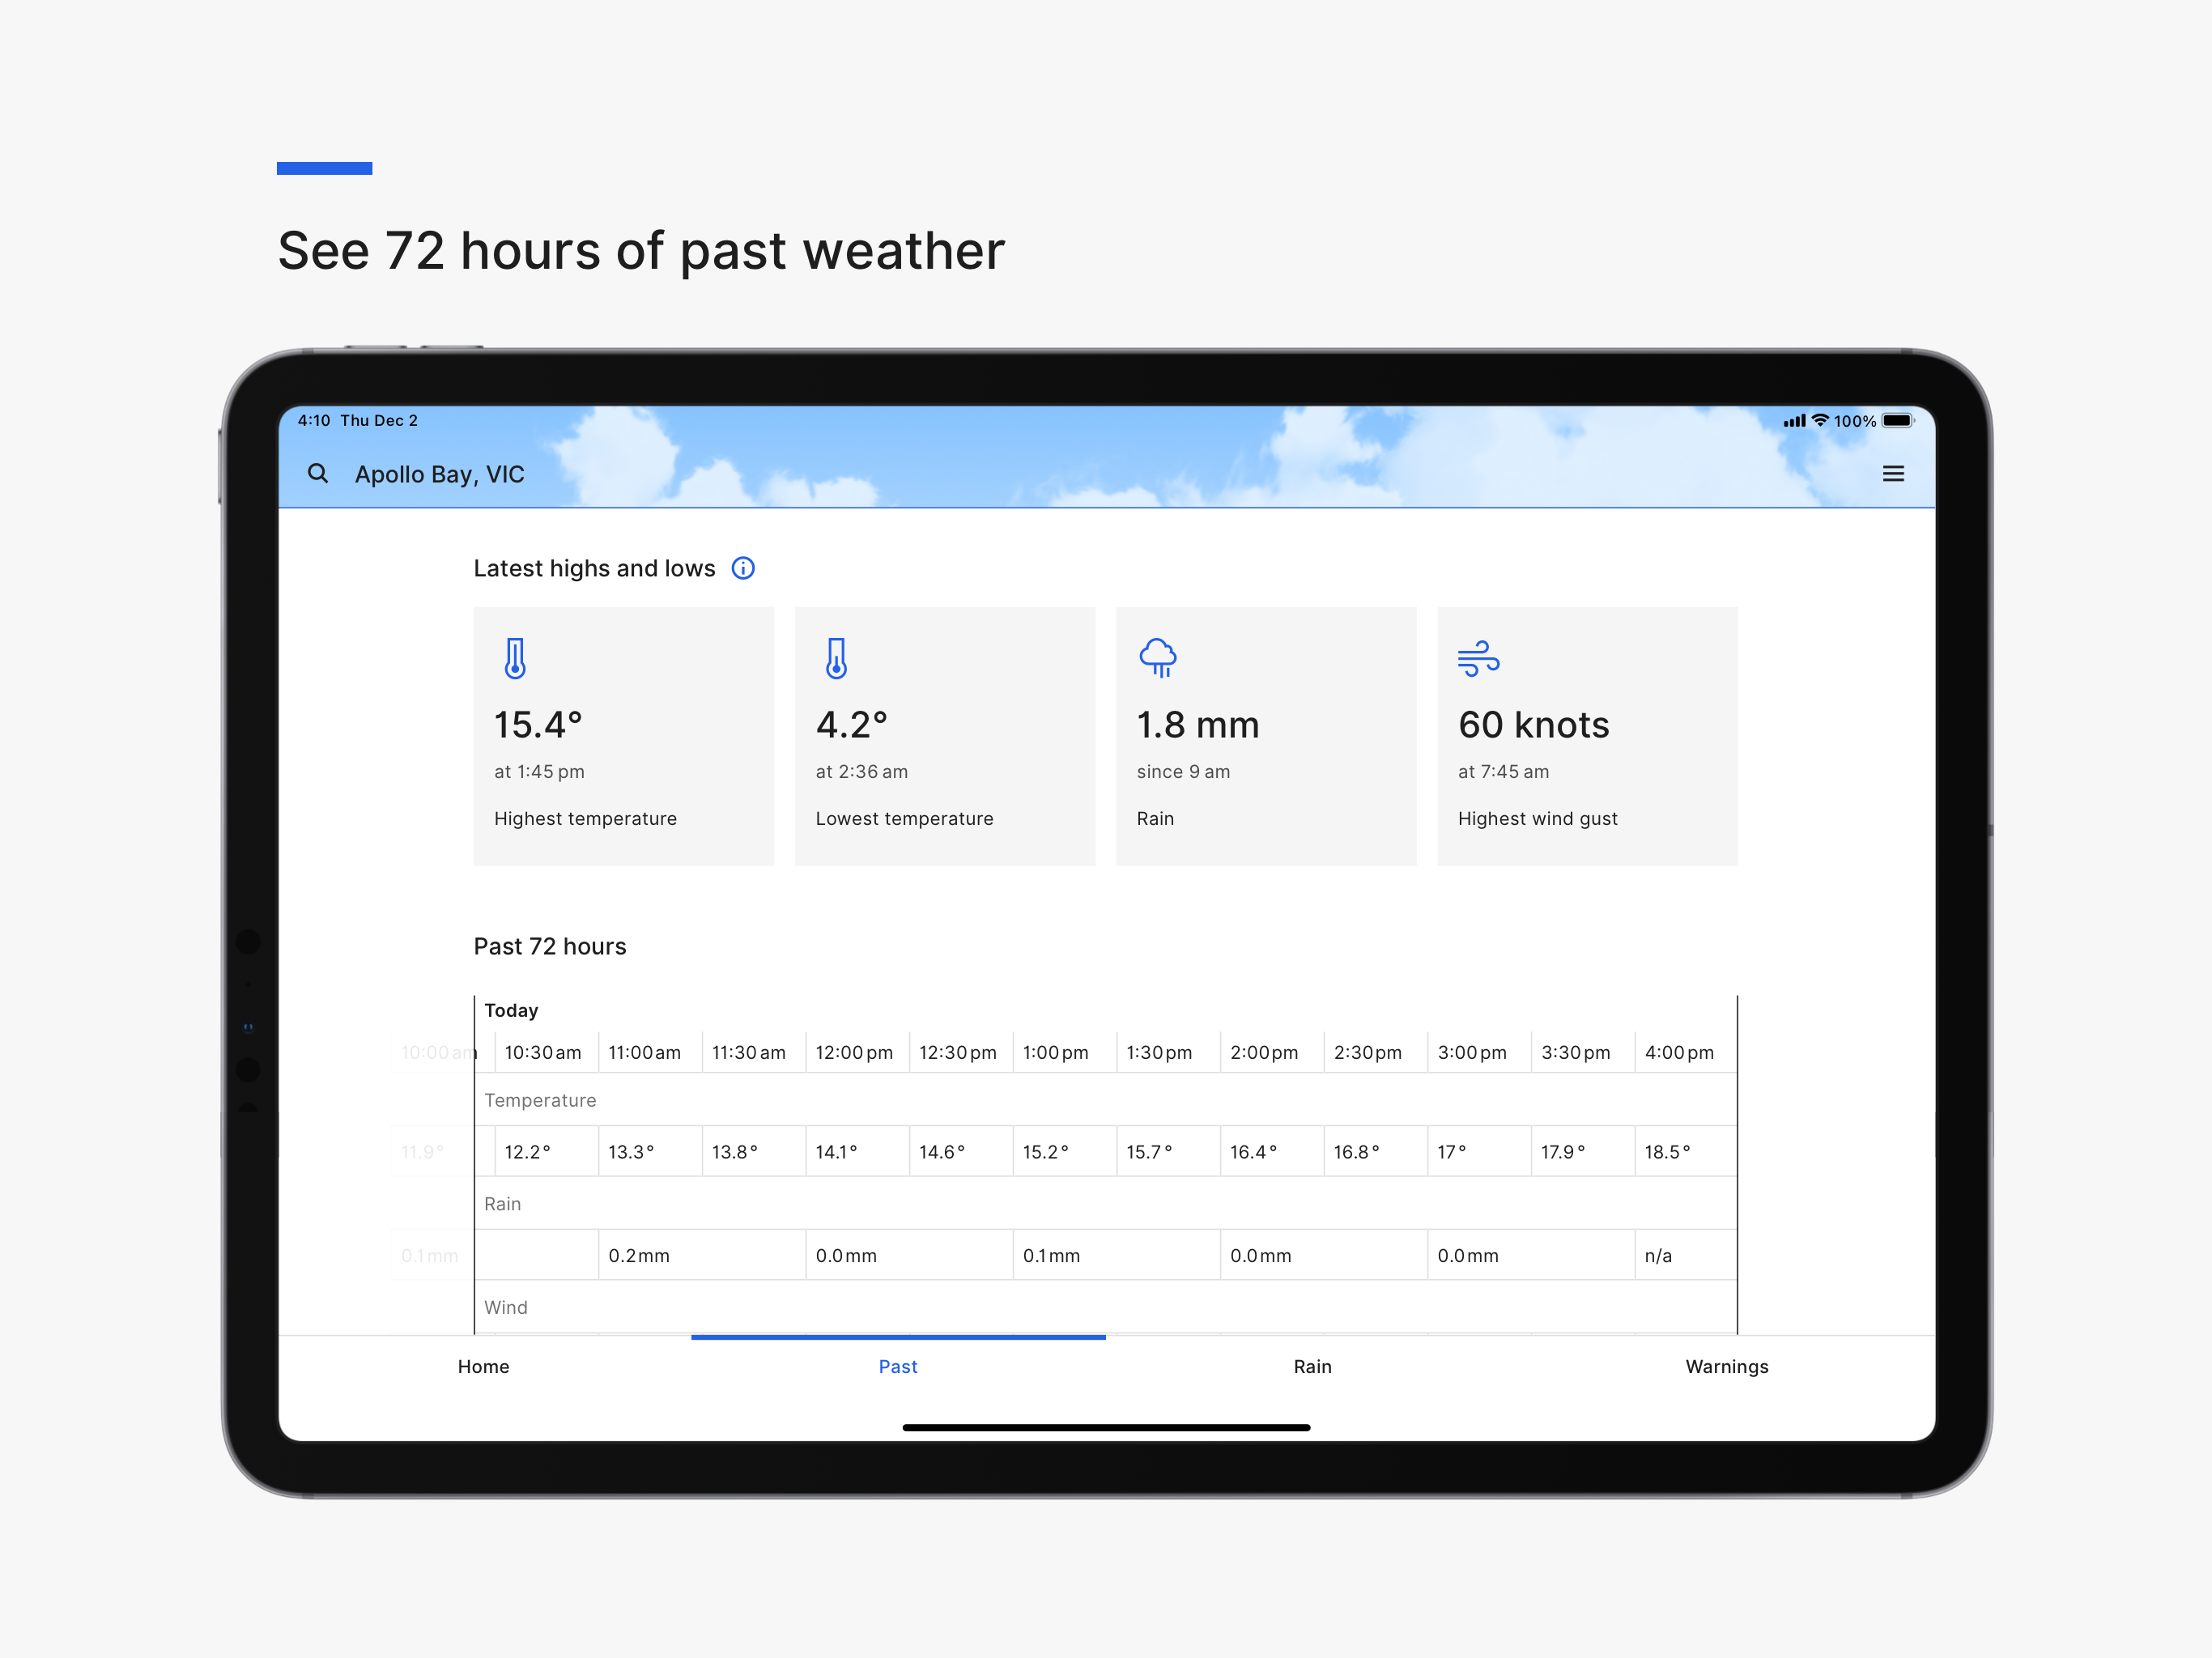Open the Warnings tab
The image size is (2212, 1658).
[x=1726, y=1366]
